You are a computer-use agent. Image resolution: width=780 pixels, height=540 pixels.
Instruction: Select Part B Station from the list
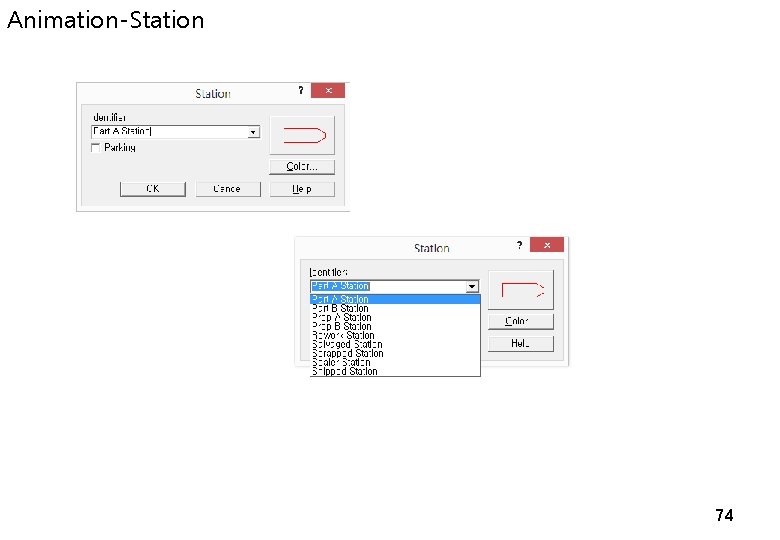pos(395,308)
